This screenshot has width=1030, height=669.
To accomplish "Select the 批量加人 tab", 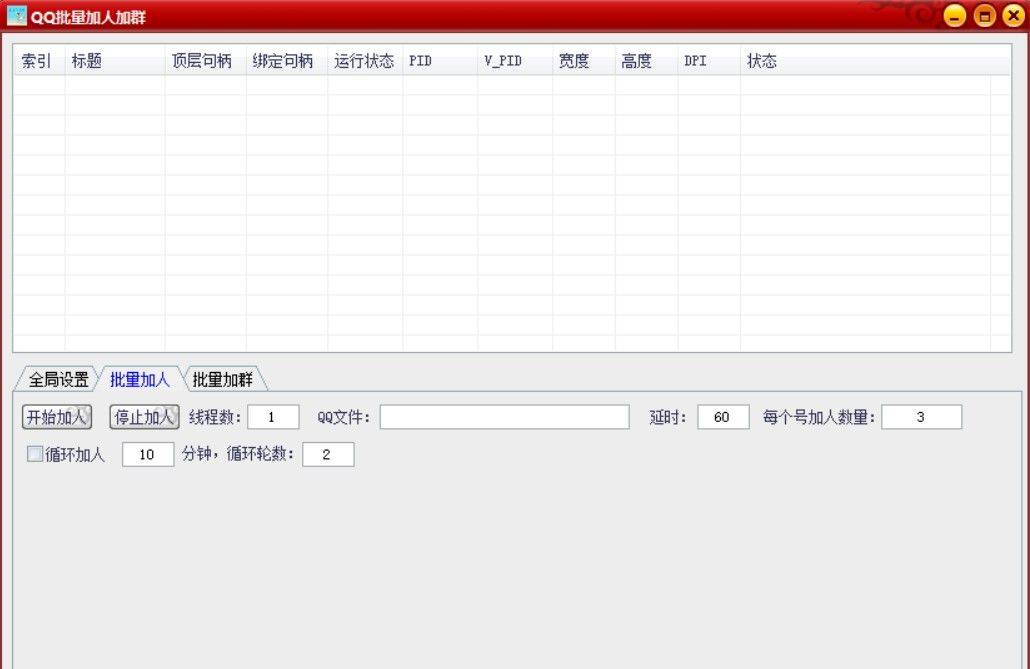I will pos(140,380).
